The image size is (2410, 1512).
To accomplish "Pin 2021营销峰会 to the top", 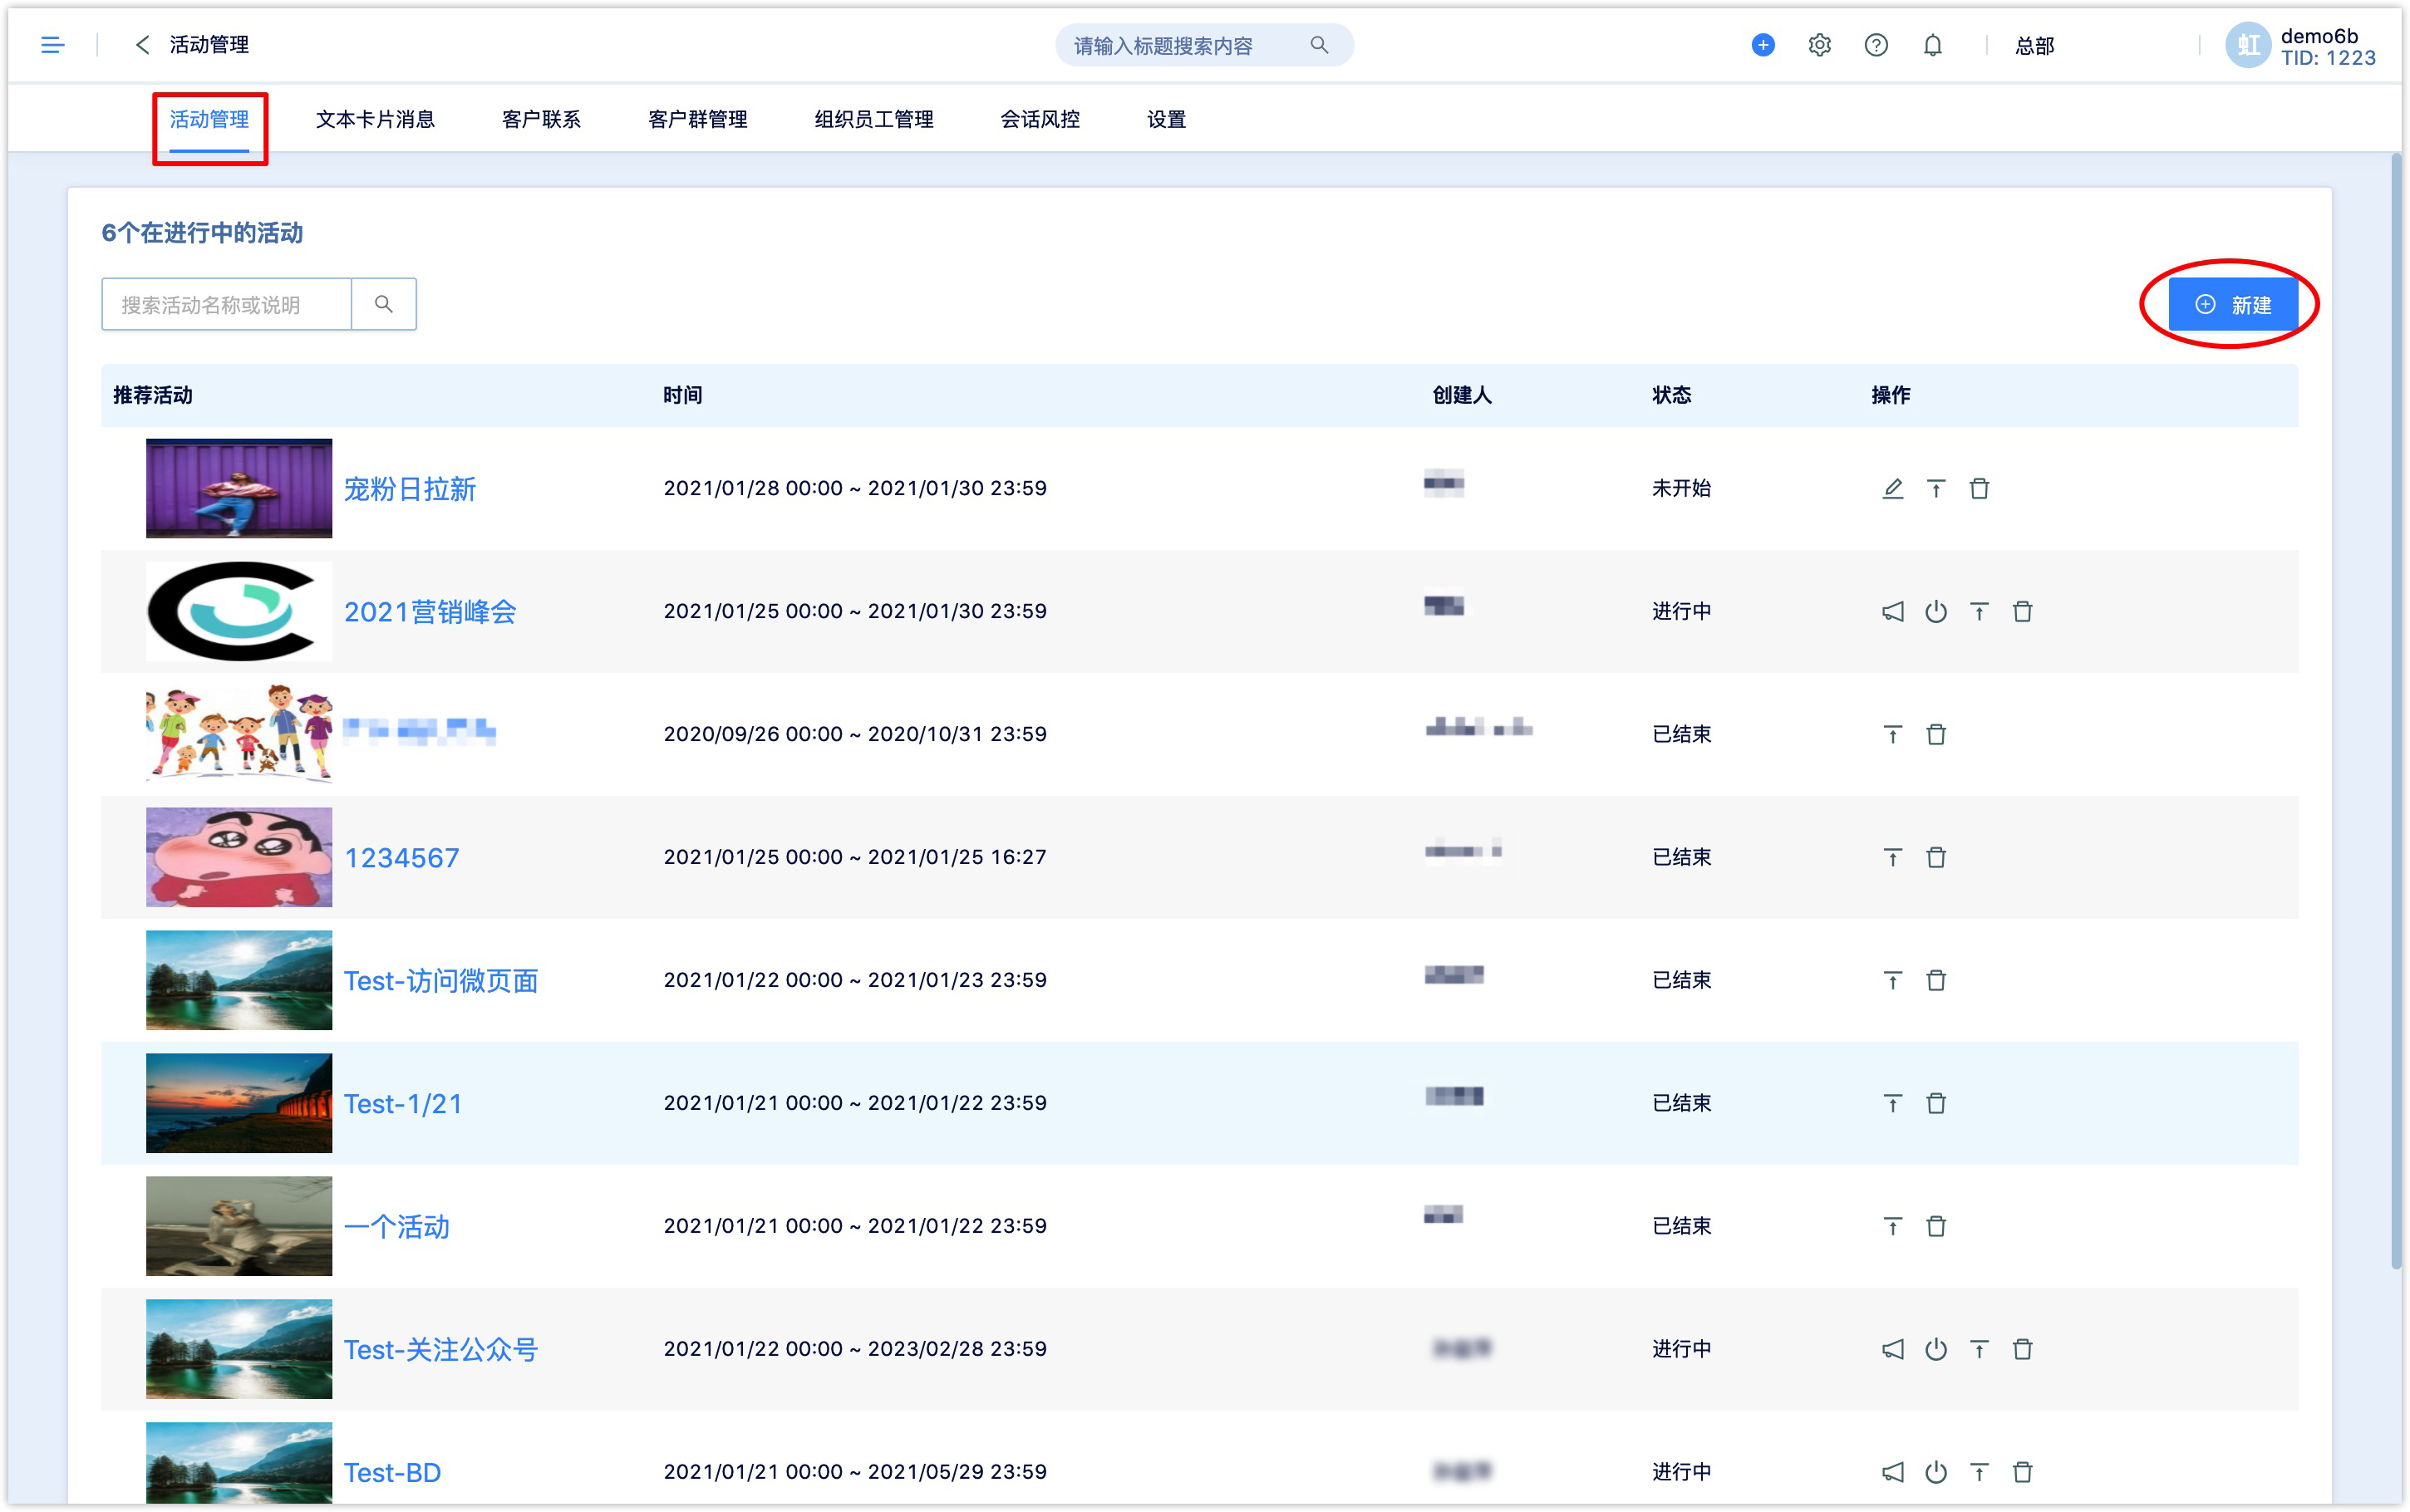I will tap(1979, 612).
